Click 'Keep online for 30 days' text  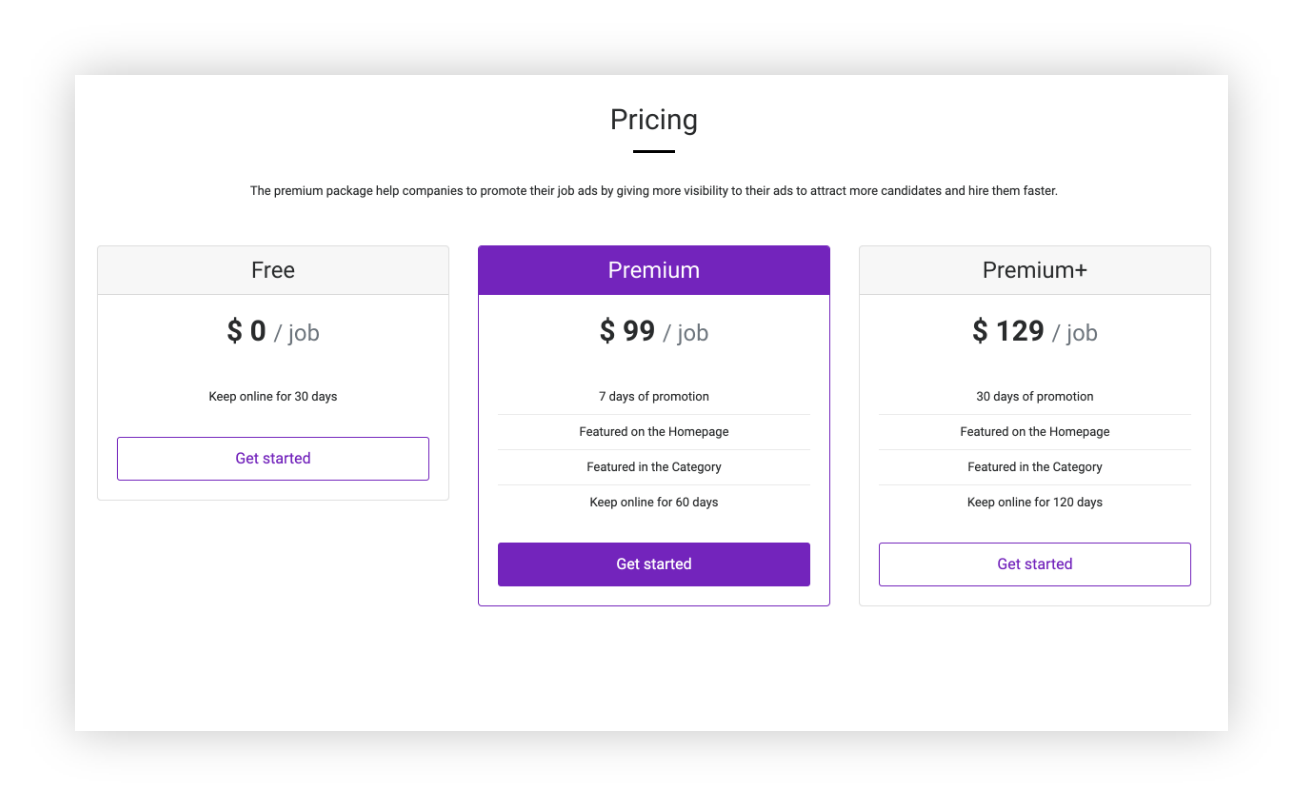click(x=273, y=396)
